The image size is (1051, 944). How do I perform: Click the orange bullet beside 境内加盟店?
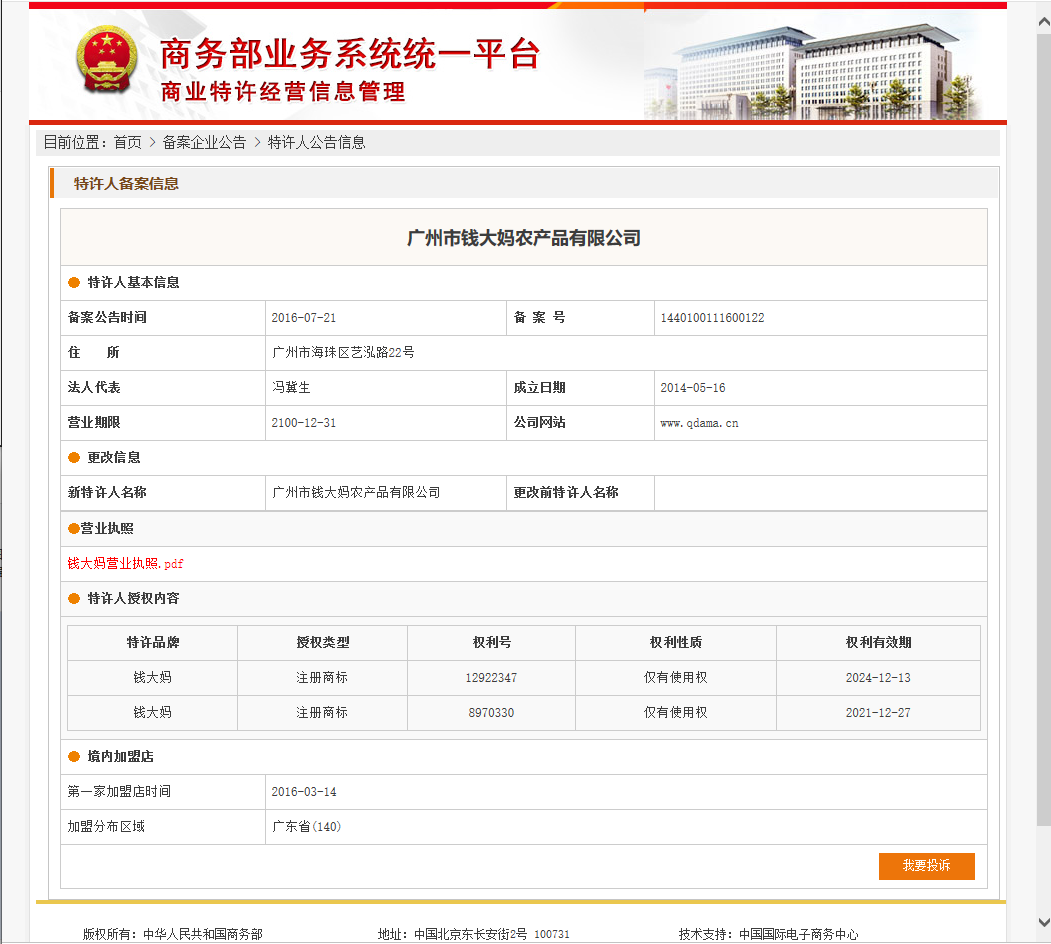pyautogui.click(x=74, y=757)
